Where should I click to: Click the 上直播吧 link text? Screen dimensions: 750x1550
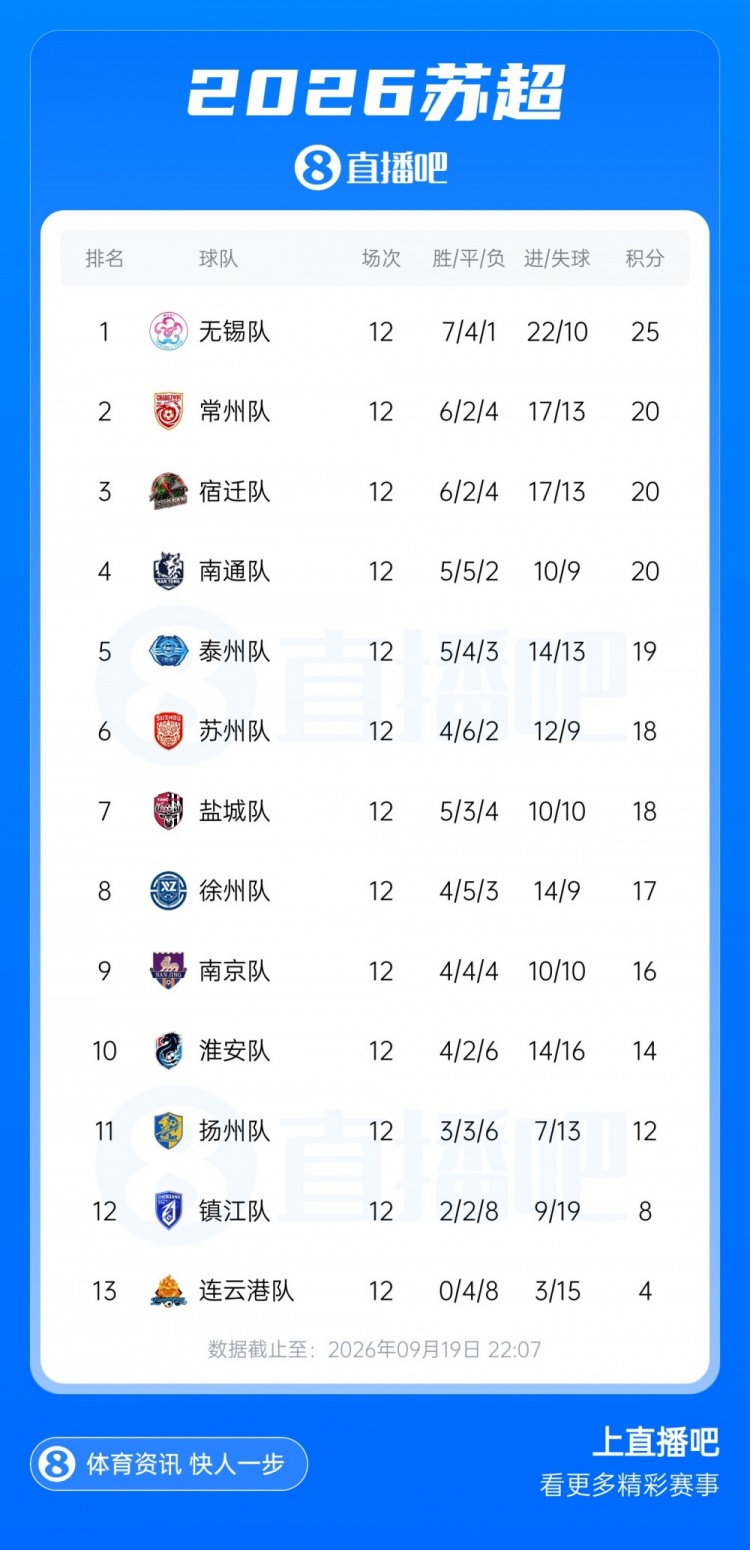[656, 1442]
